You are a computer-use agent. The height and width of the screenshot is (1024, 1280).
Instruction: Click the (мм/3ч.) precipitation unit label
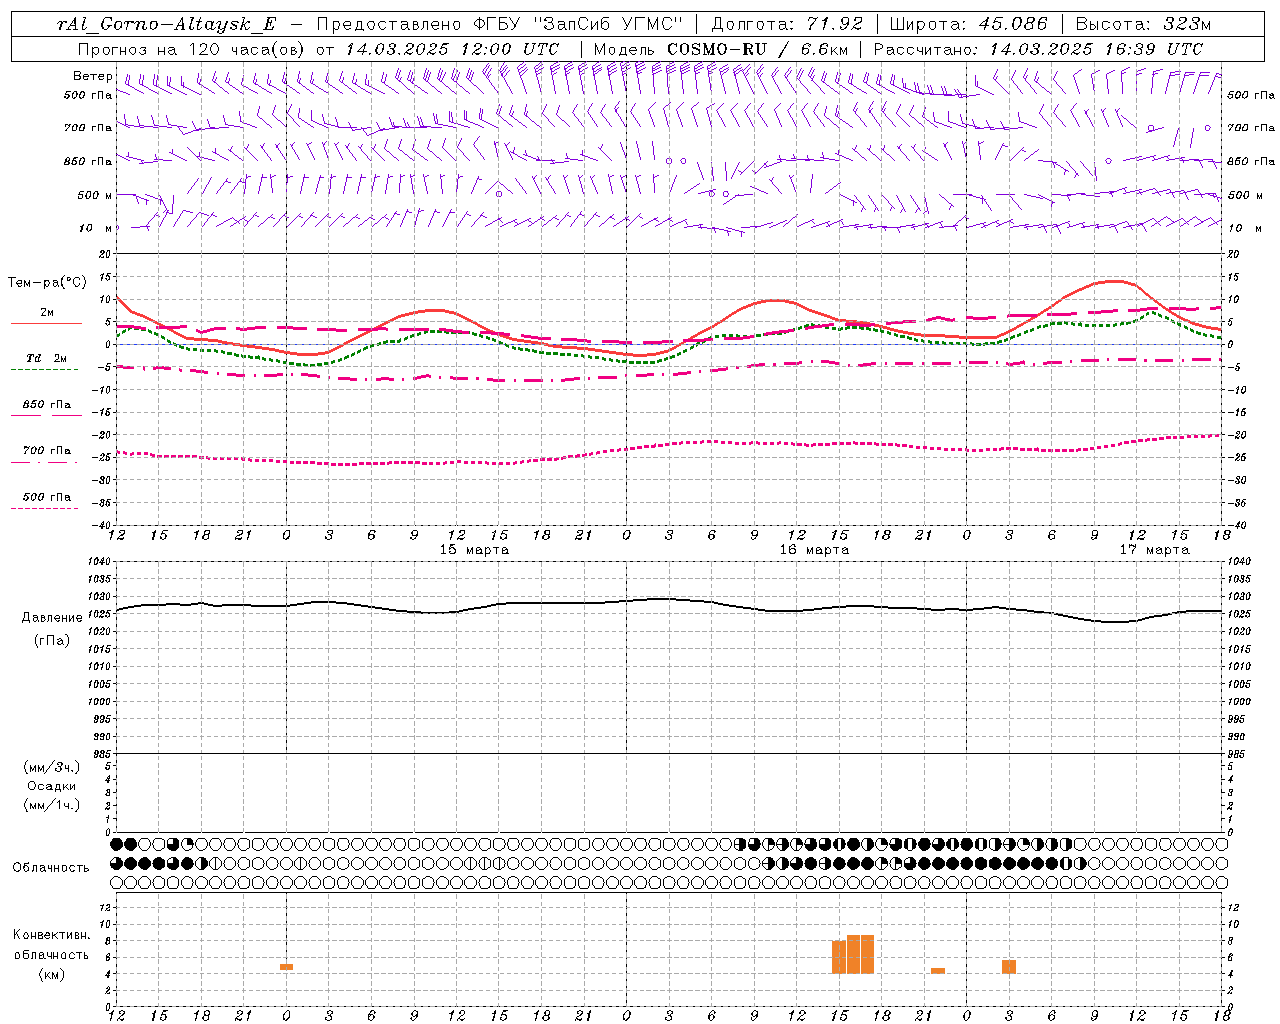(52, 767)
